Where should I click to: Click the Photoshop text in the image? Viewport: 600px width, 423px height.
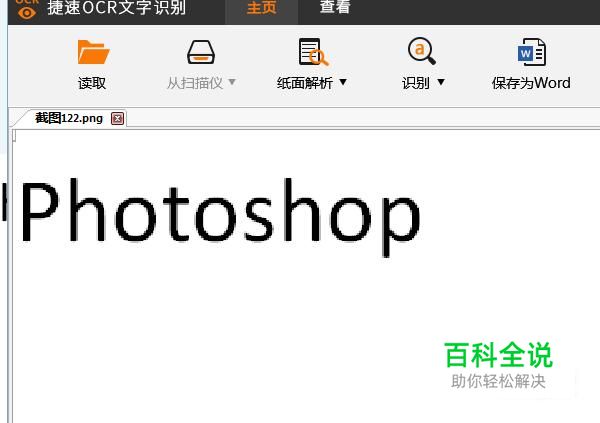(221, 217)
